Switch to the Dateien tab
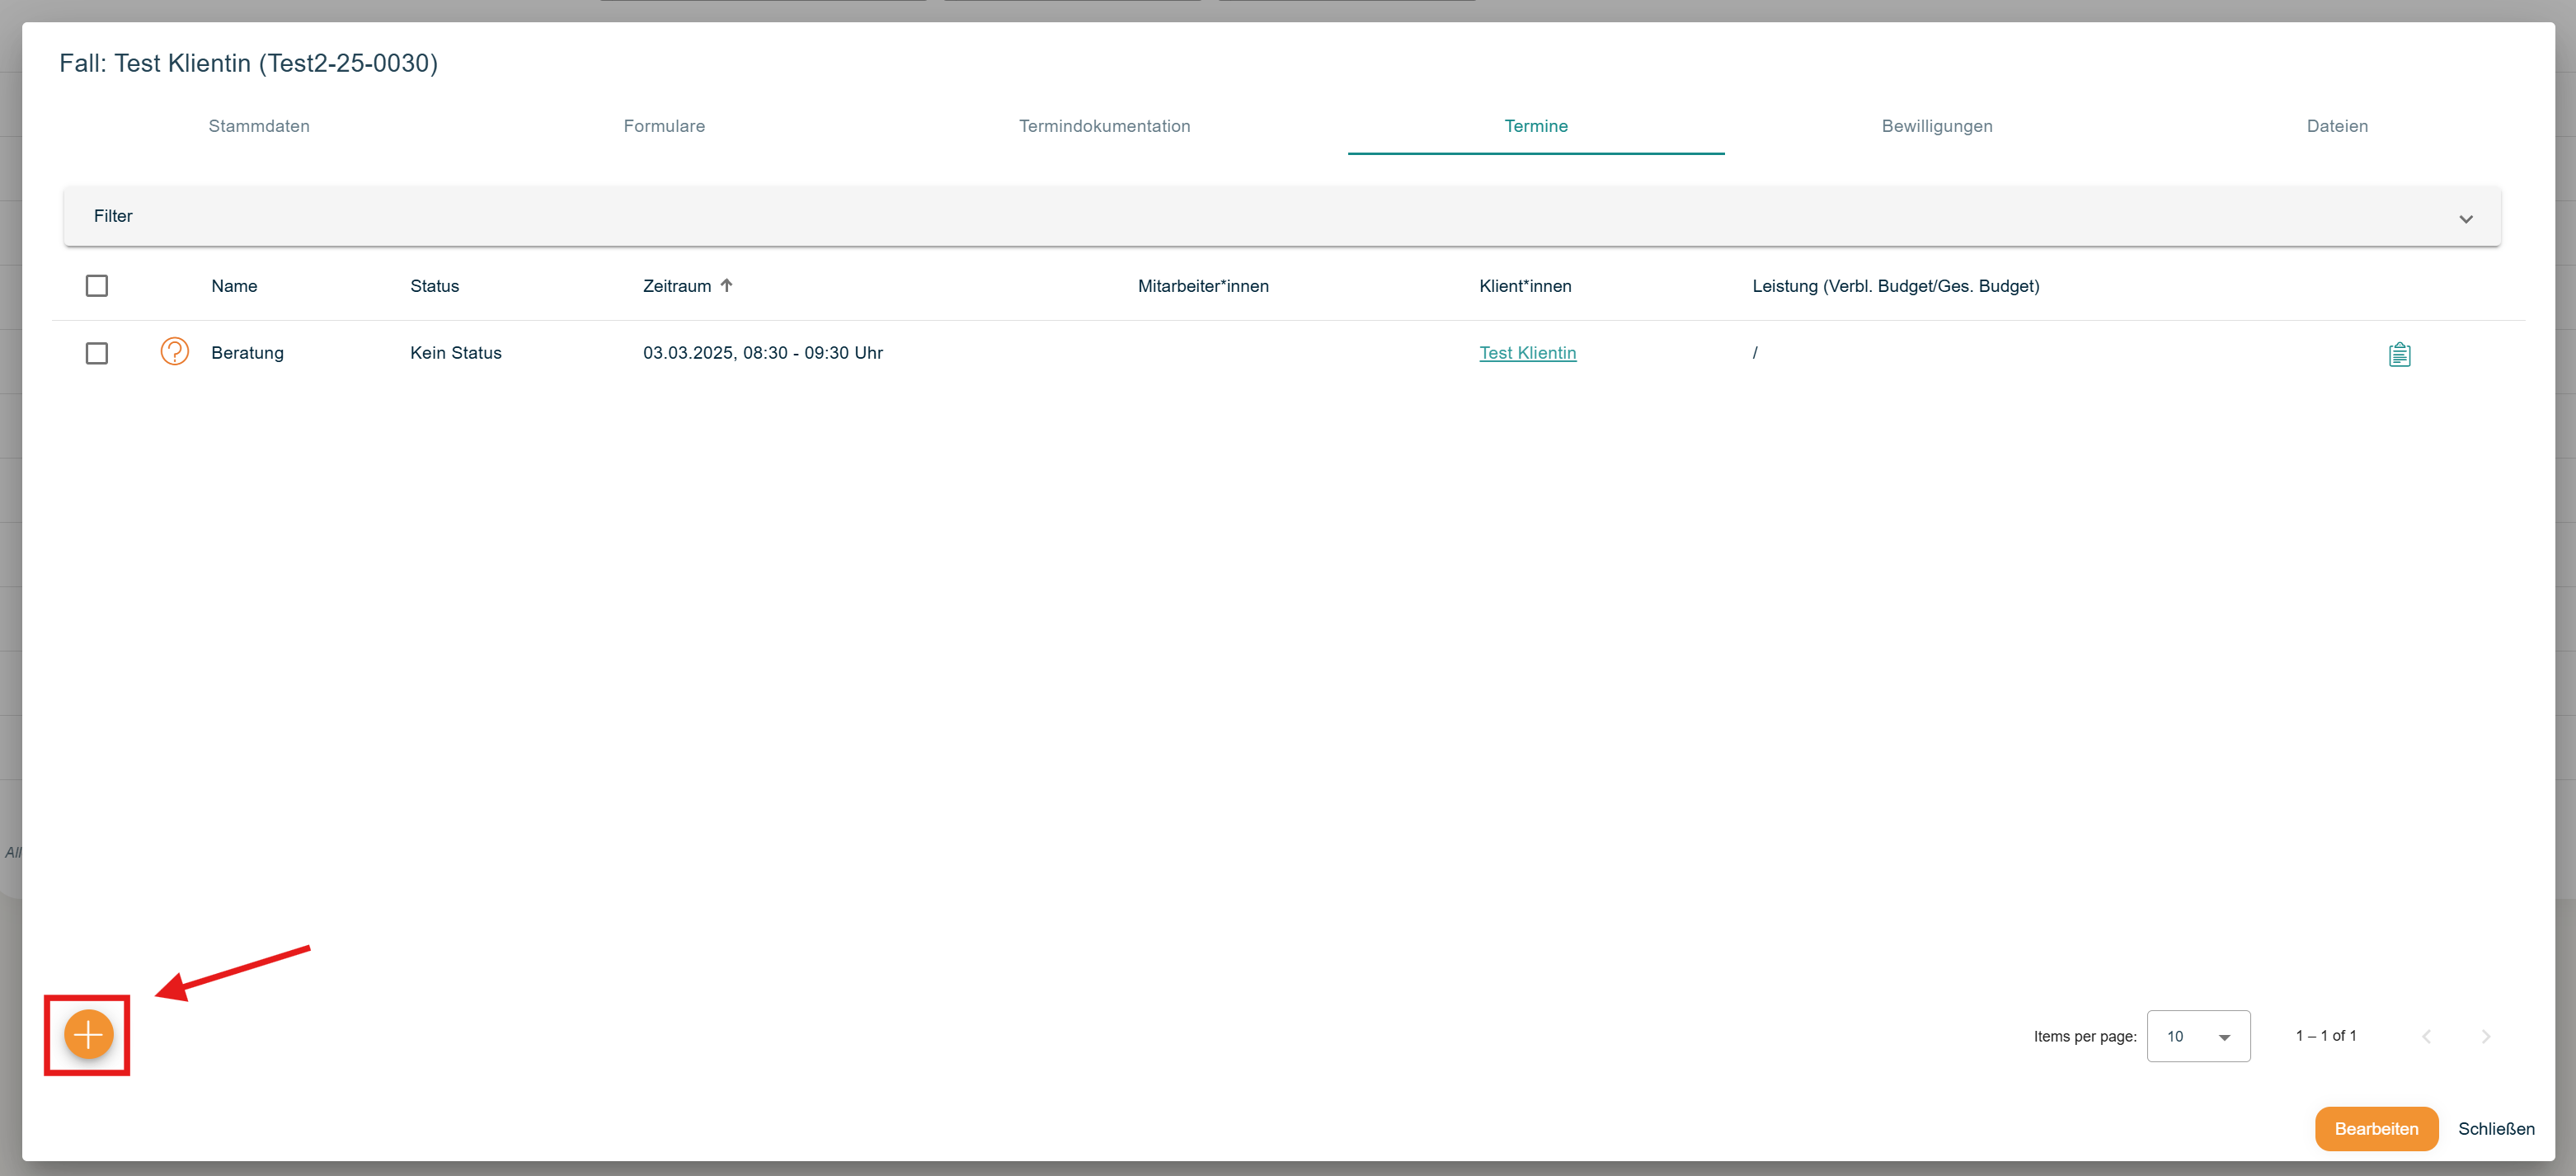This screenshot has width=2576, height=1176. [x=2337, y=126]
